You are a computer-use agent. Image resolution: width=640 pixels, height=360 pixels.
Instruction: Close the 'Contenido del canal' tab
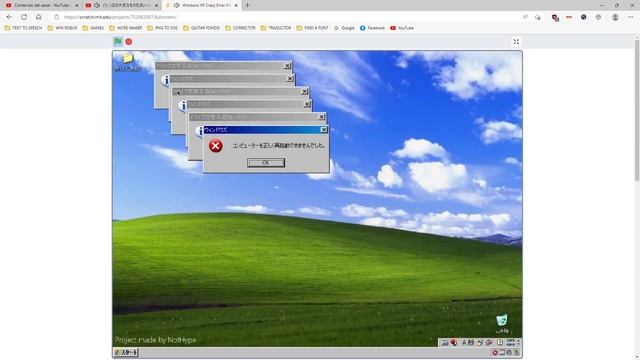tap(76, 5)
